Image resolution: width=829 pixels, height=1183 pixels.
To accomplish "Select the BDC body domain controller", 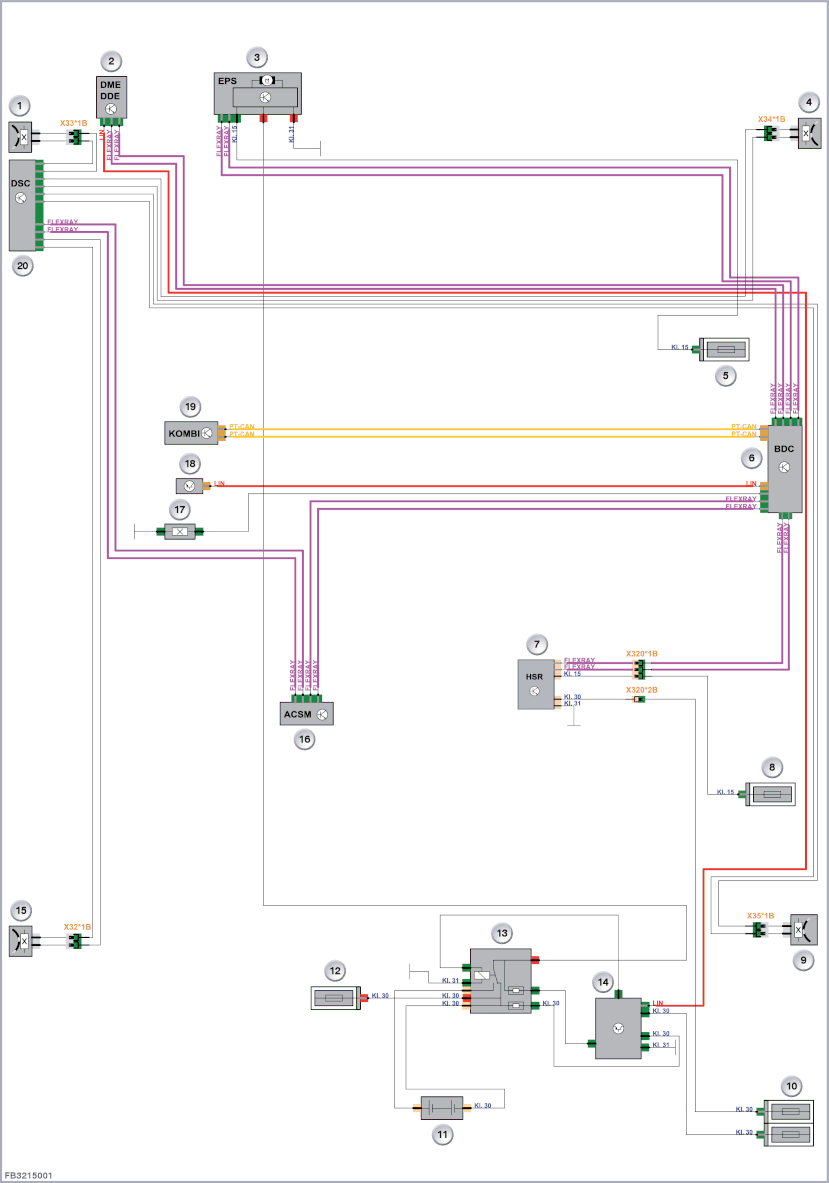I will (784, 466).
